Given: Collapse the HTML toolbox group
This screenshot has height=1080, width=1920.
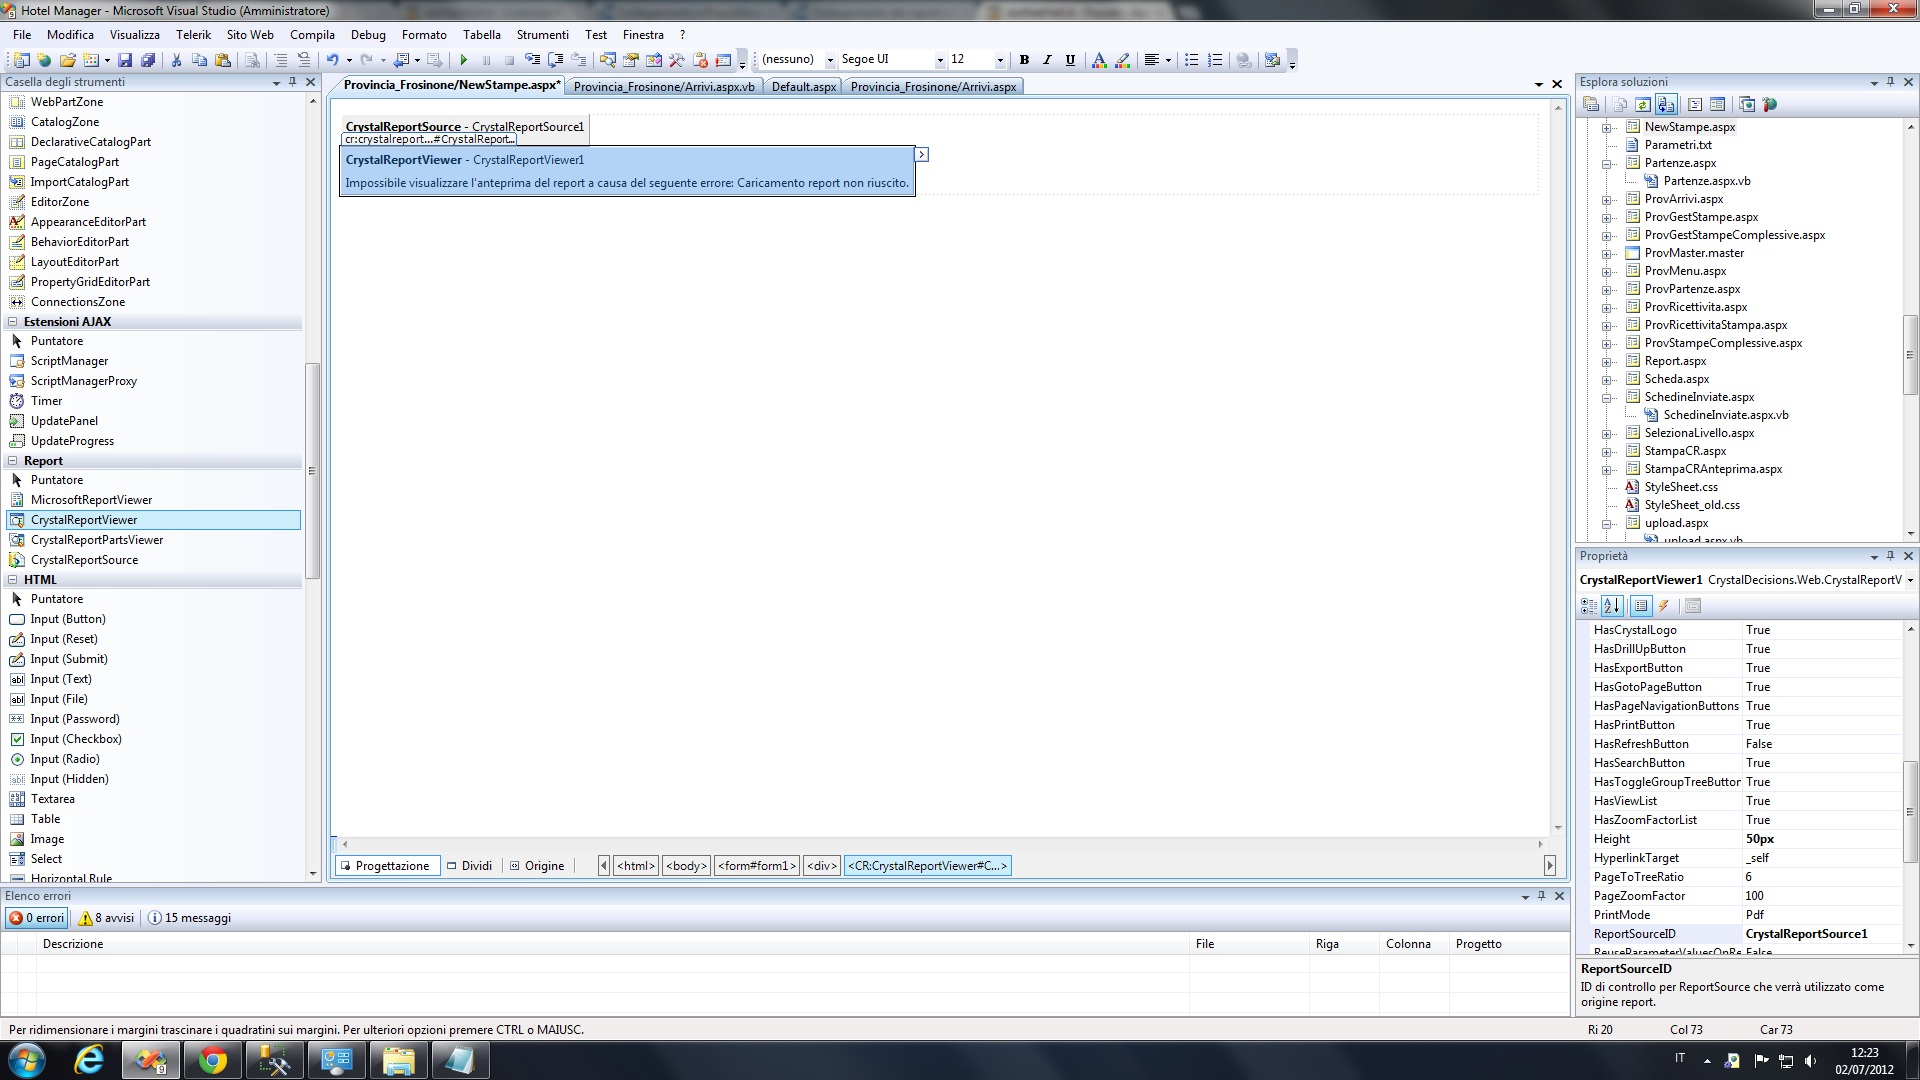Looking at the screenshot, I should (13, 580).
